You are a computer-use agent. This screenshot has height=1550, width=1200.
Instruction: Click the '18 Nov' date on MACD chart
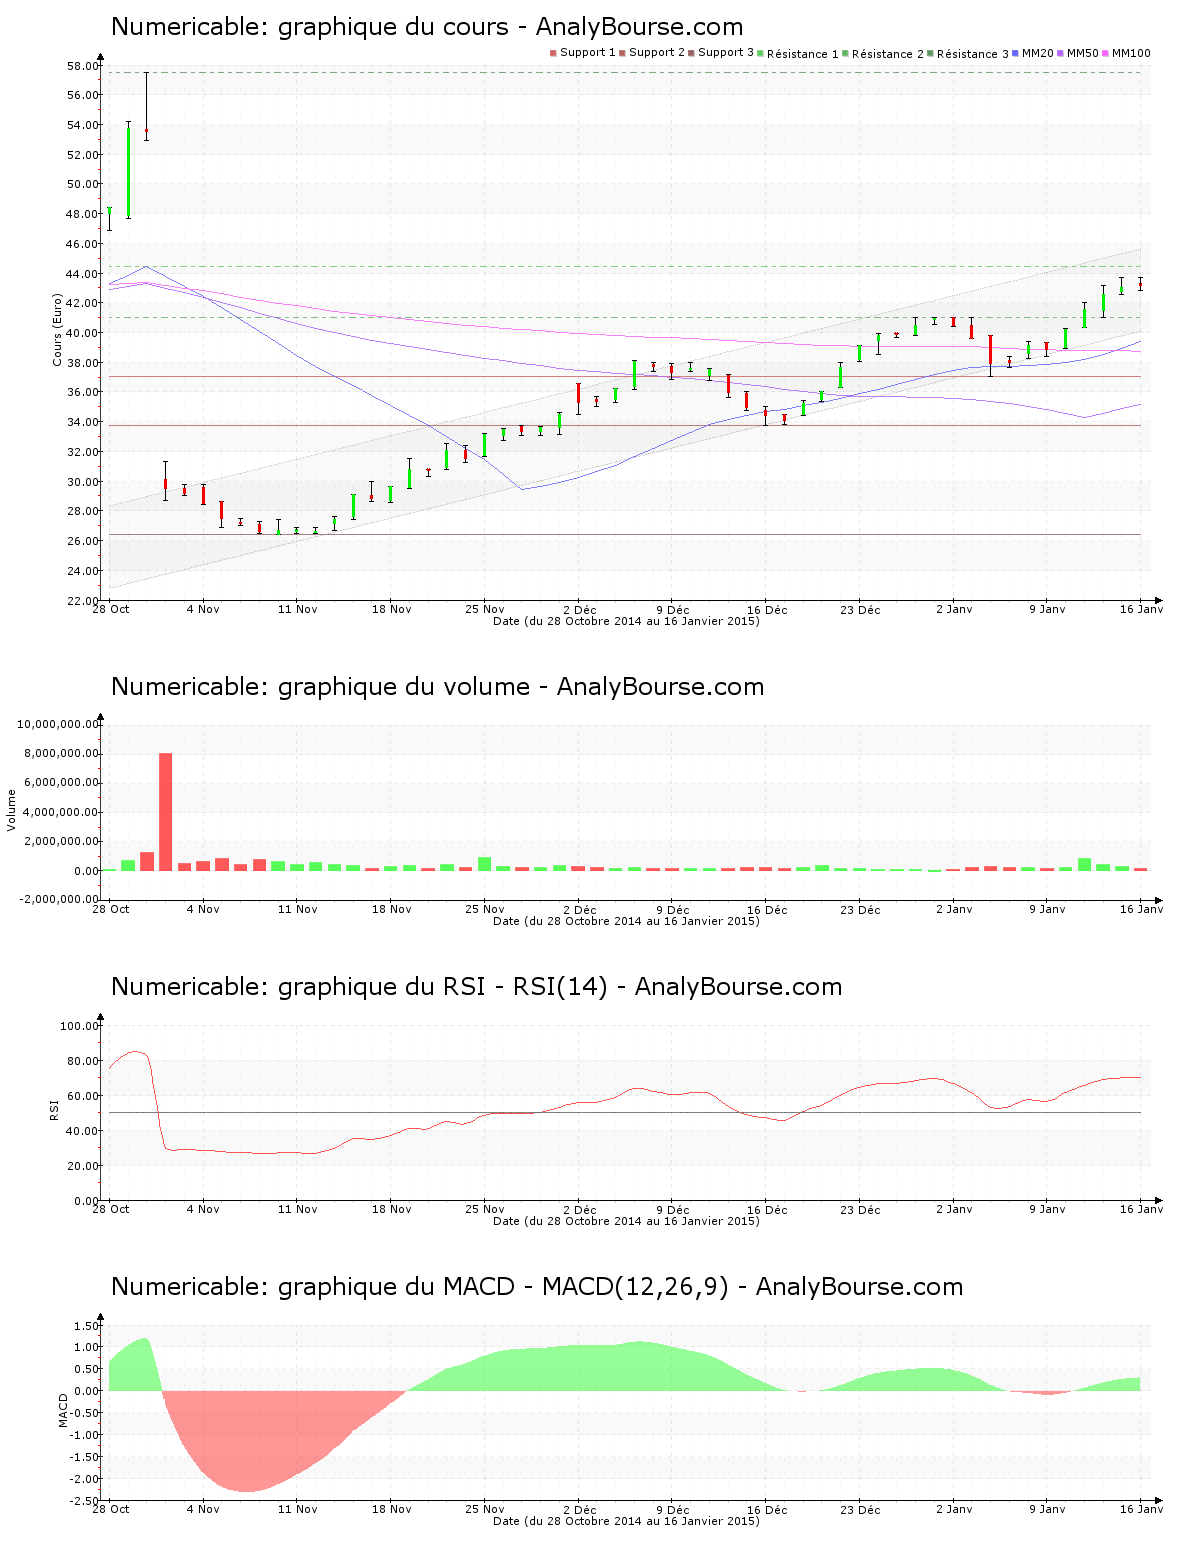[x=391, y=1509]
